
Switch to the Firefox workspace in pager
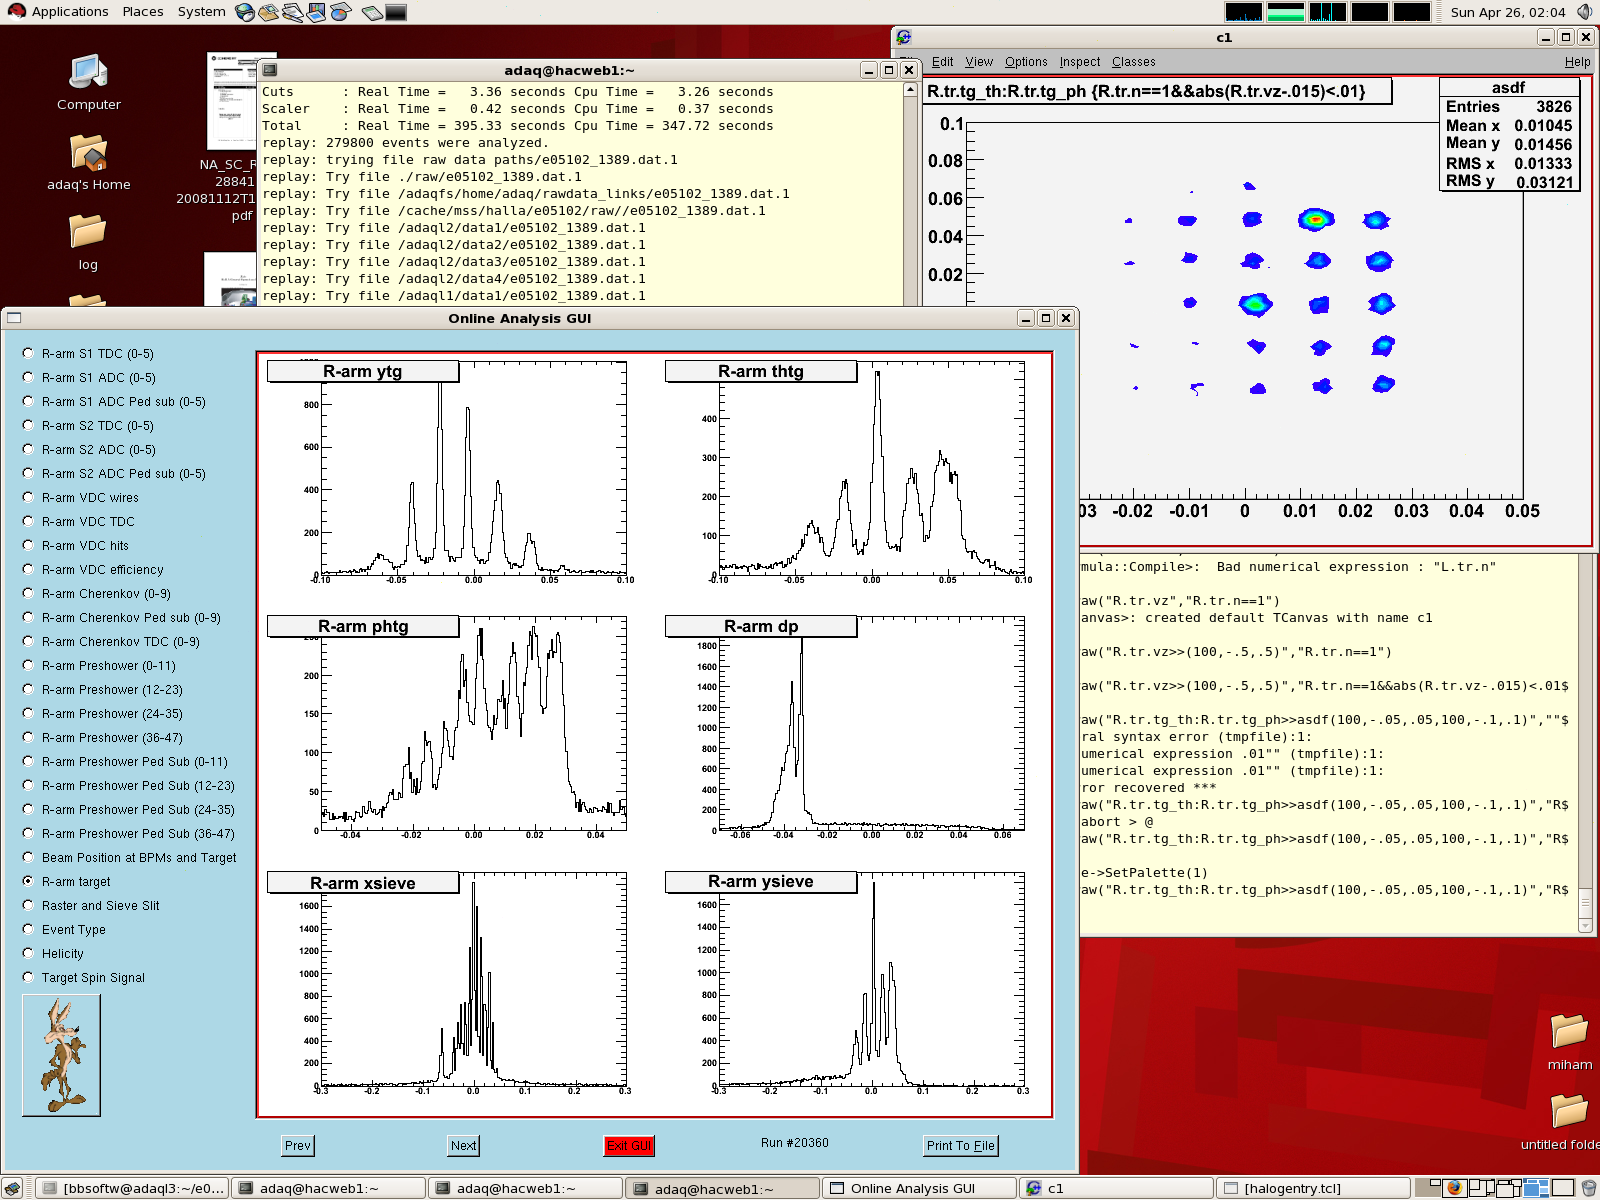coord(1455,1188)
